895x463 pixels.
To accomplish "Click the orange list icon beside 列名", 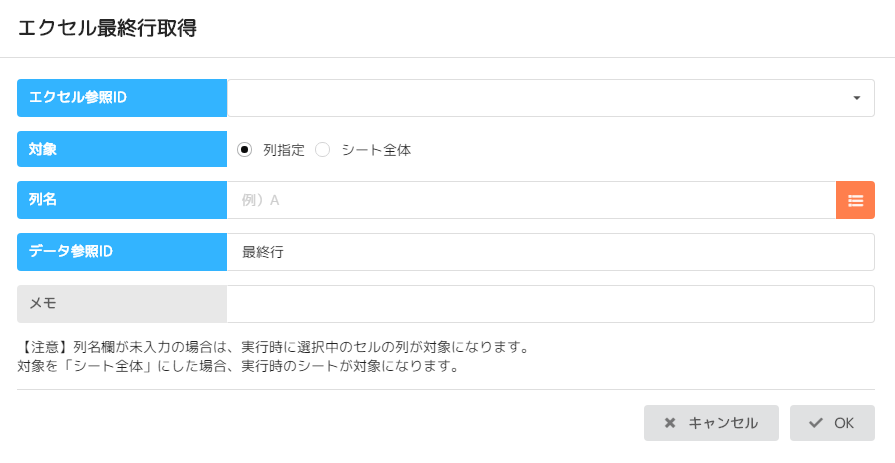I will click(x=855, y=200).
